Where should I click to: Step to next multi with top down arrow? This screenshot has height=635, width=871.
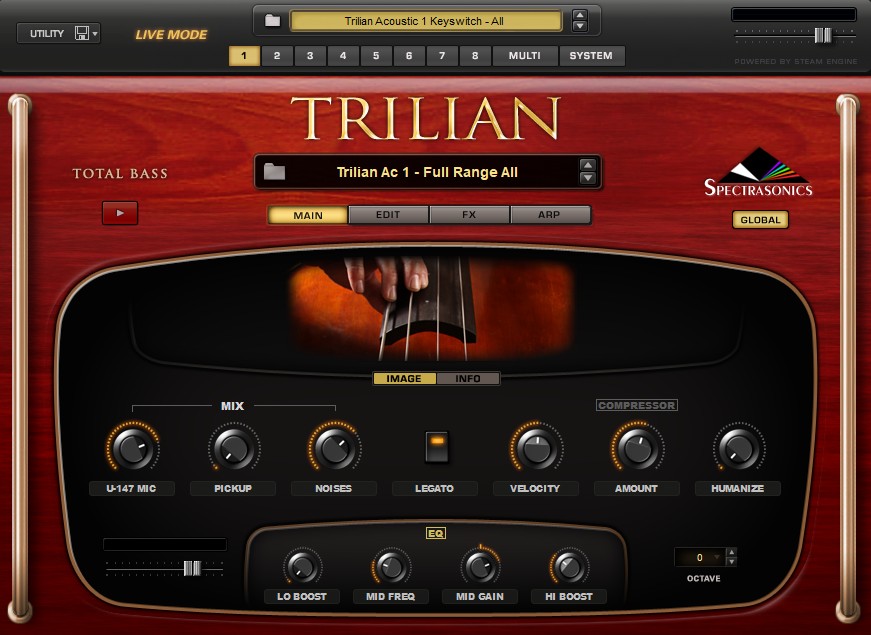point(579,26)
